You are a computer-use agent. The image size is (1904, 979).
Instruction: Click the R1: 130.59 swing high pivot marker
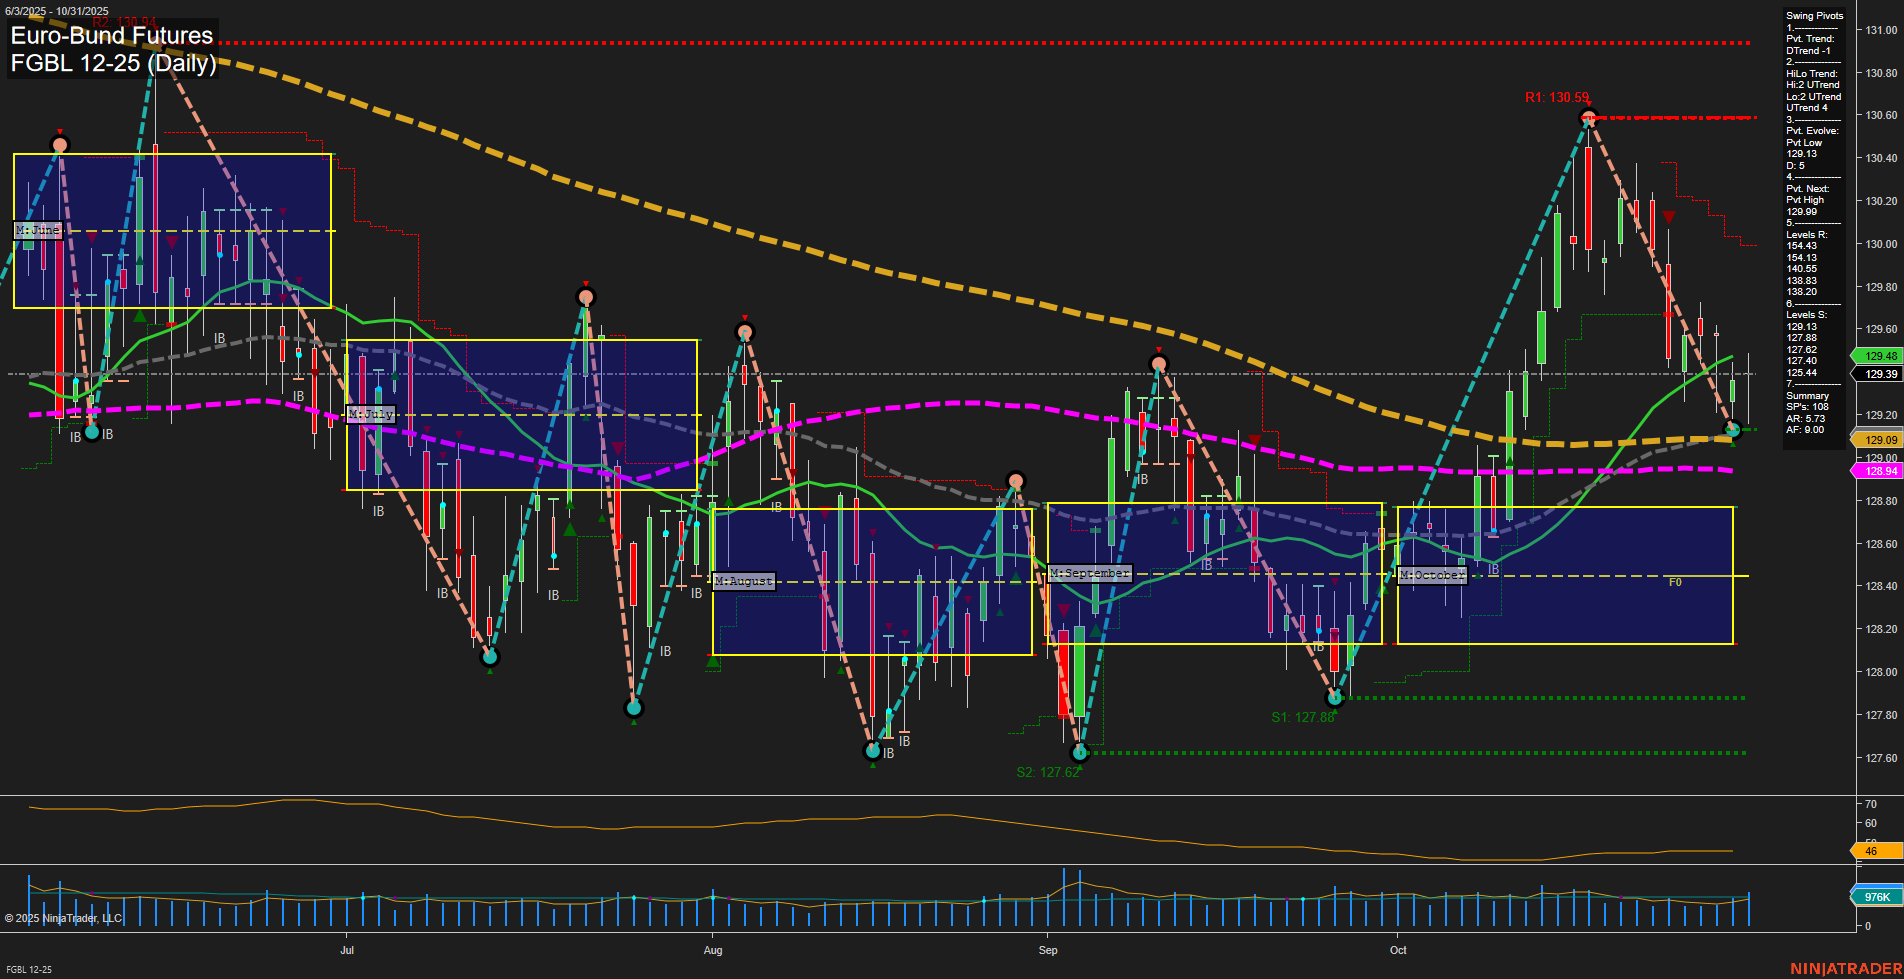click(1588, 117)
